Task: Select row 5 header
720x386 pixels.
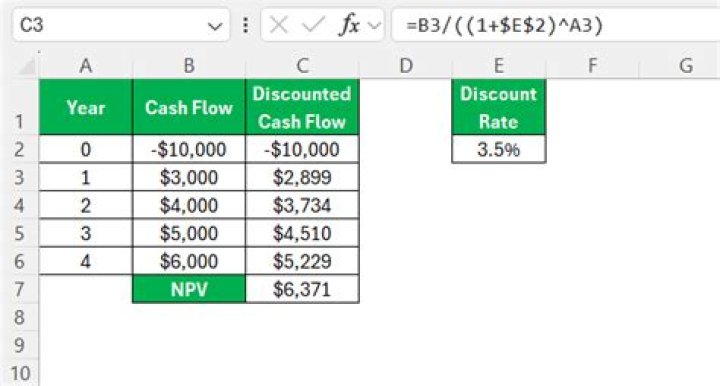Action: tap(19, 233)
